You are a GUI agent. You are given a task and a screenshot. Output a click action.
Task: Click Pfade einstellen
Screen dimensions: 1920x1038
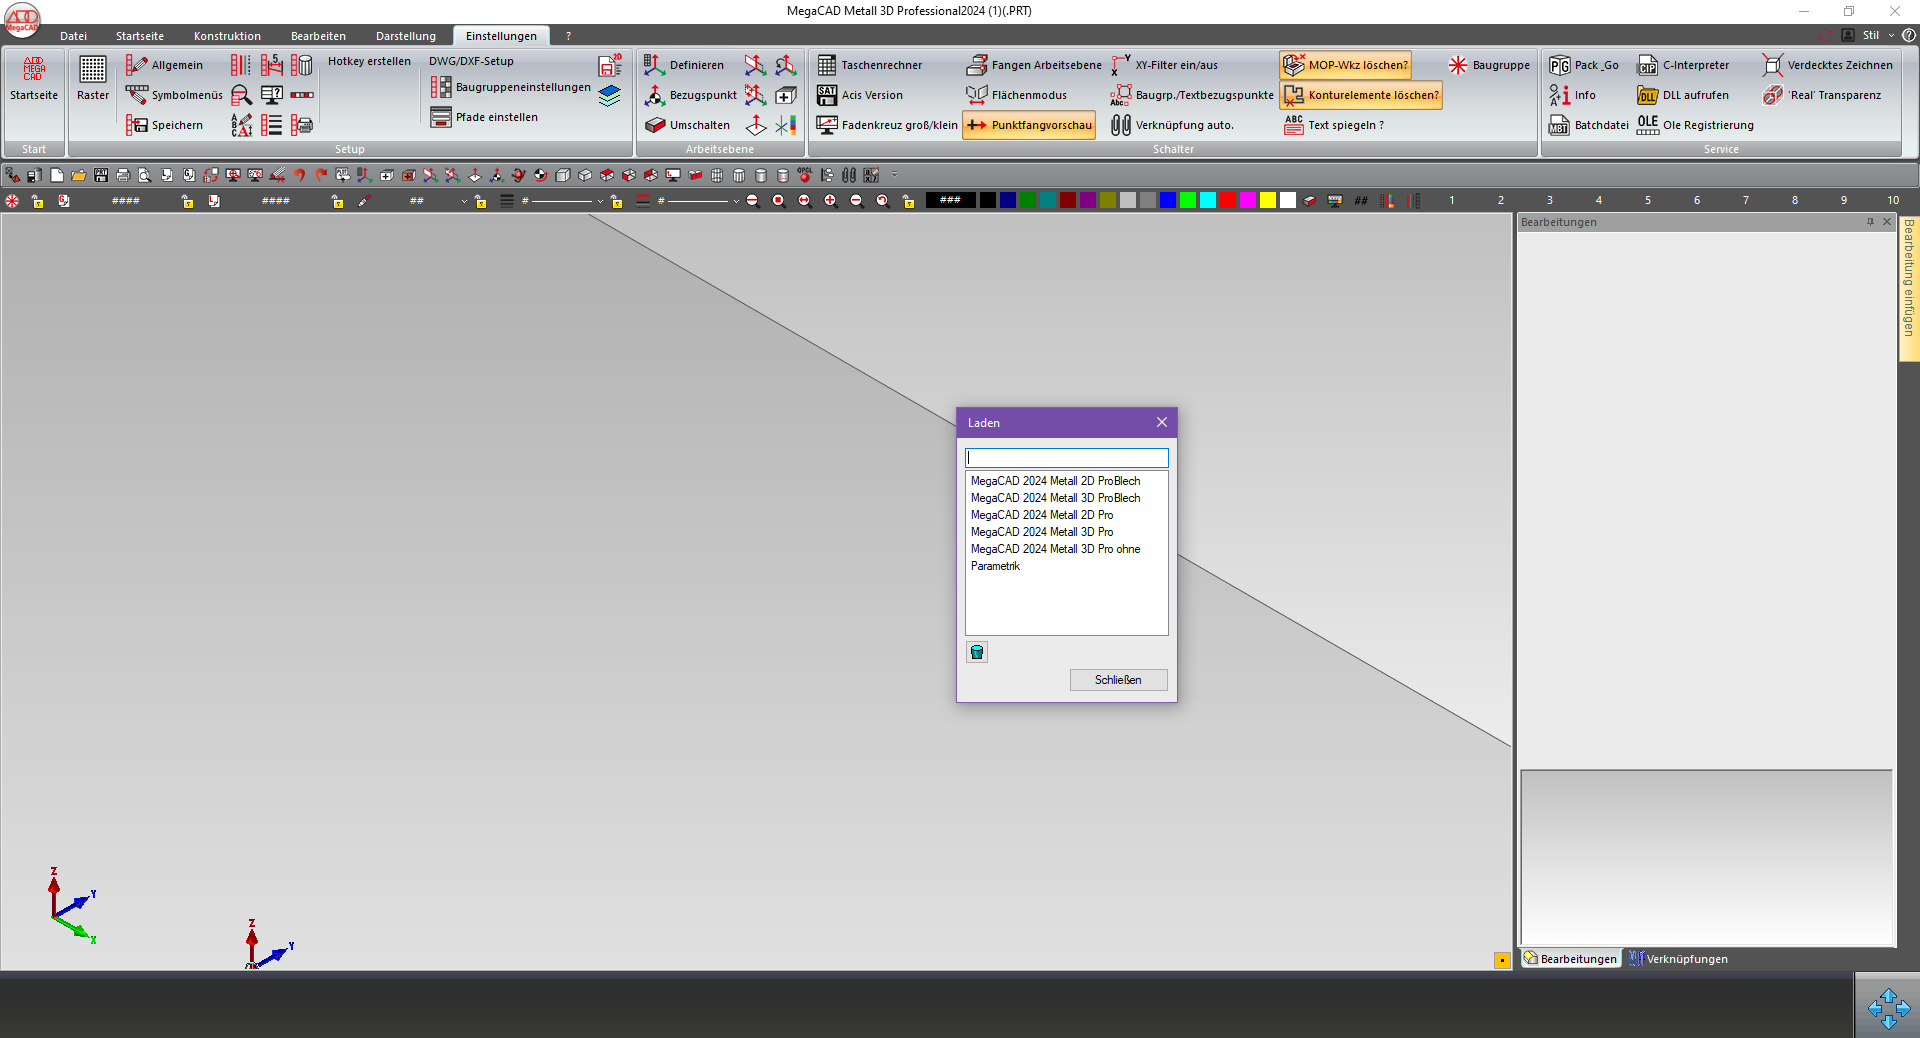[x=484, y=117]
